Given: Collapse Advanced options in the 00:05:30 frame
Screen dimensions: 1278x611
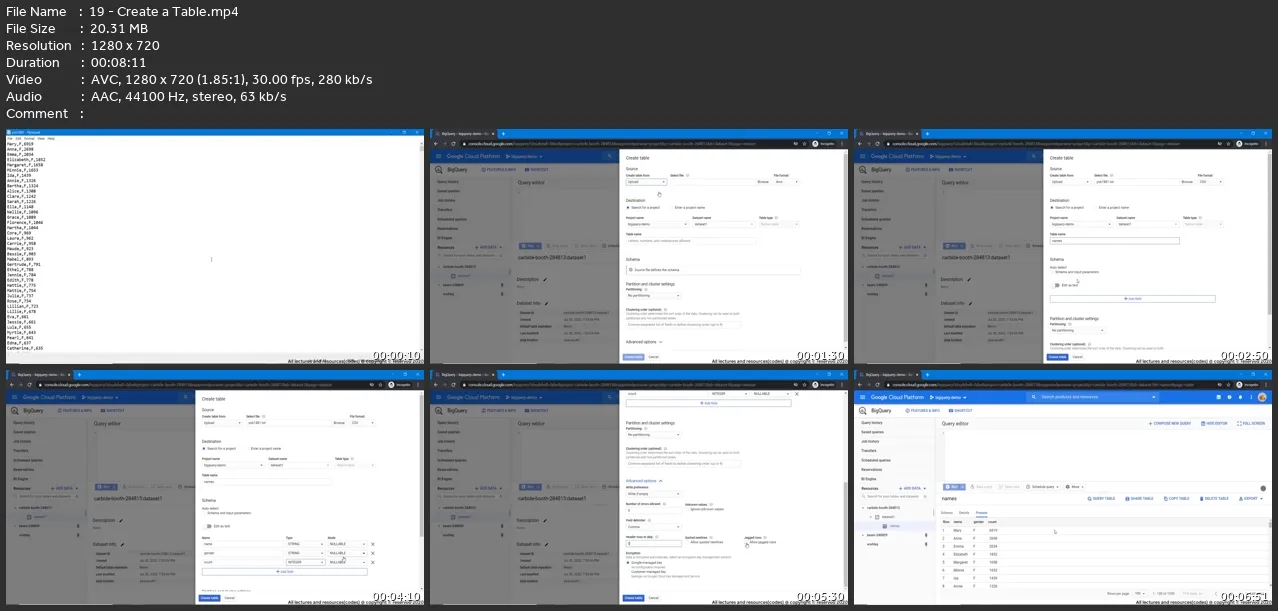Looking at the screenshot, I should point(642,481).
